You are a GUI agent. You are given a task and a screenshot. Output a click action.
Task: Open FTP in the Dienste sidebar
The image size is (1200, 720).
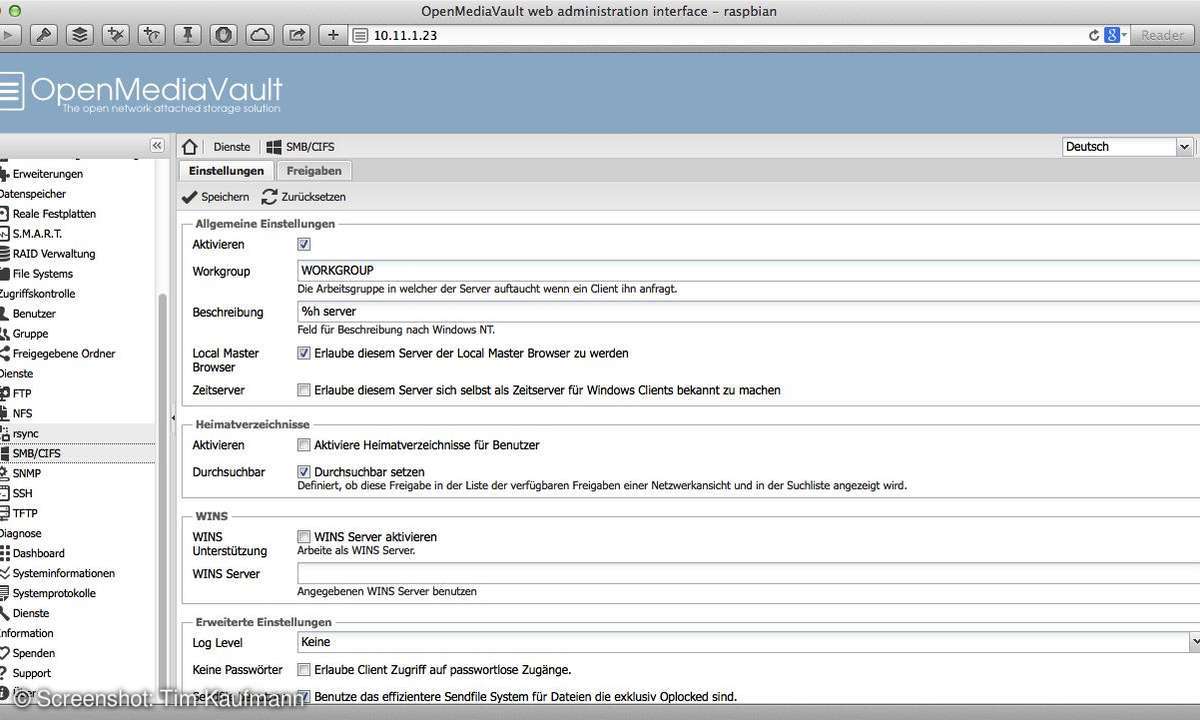coord(22,393)
